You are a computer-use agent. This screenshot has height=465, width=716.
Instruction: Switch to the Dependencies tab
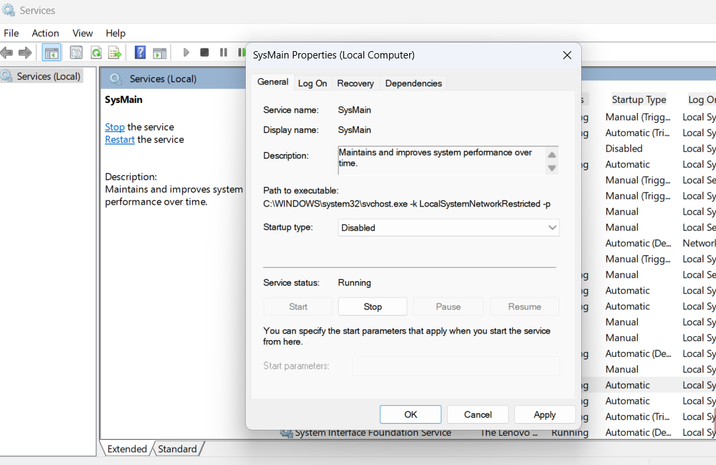pos(413,84)
